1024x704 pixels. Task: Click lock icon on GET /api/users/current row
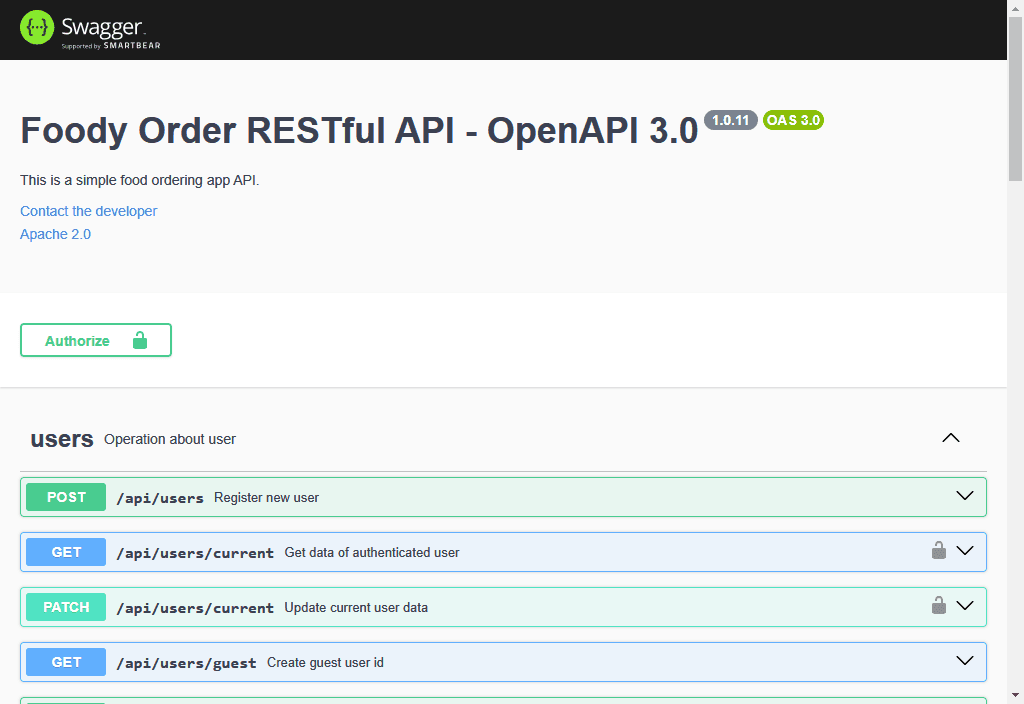point(938,550)
